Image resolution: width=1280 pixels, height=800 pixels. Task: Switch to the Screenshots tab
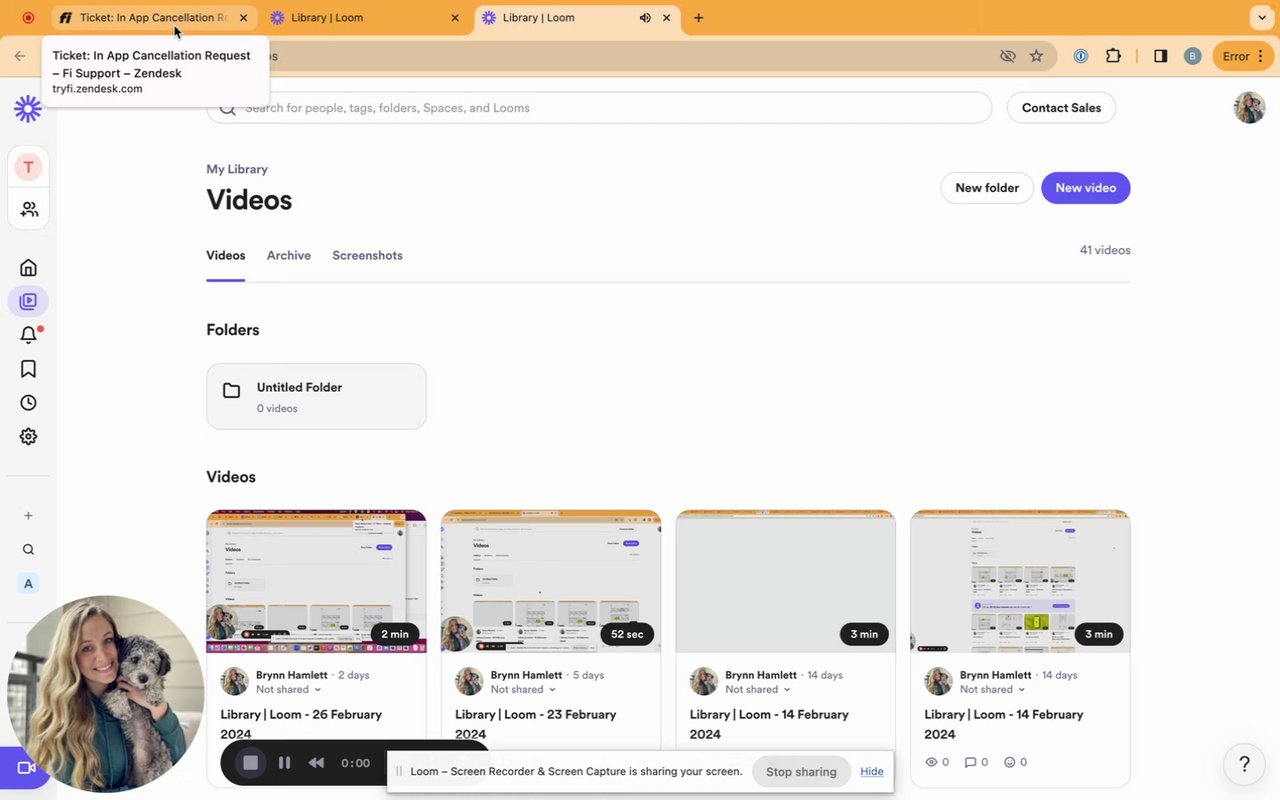367,255
